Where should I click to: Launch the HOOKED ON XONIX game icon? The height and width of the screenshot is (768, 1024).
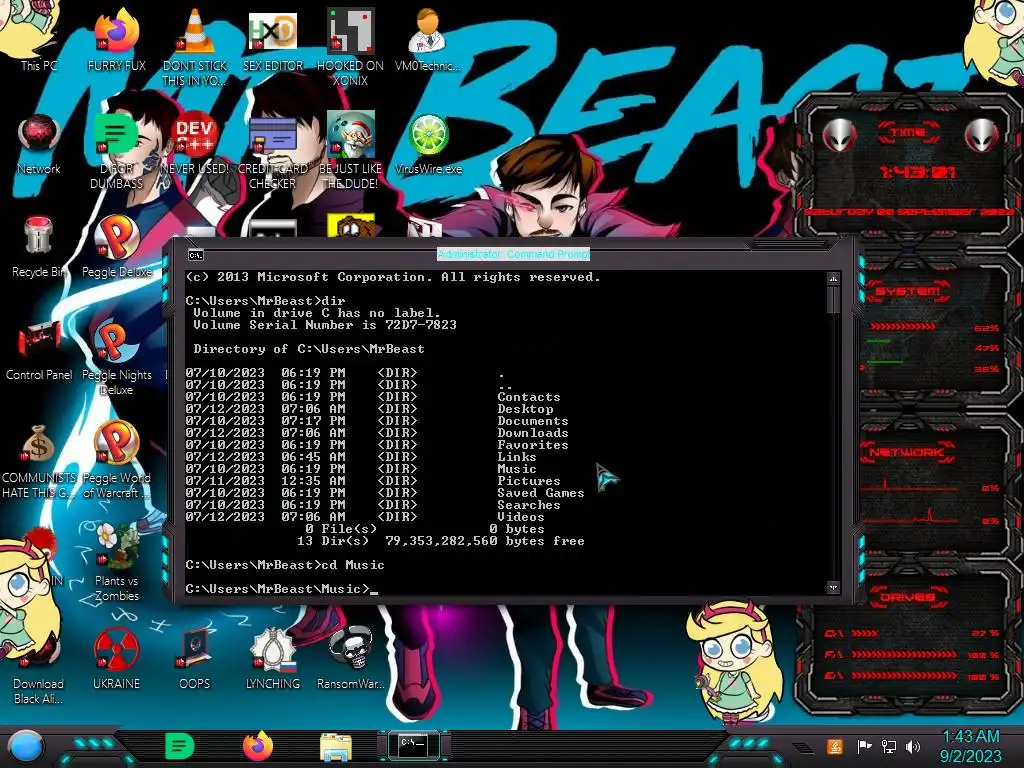(x=351, y=46)
